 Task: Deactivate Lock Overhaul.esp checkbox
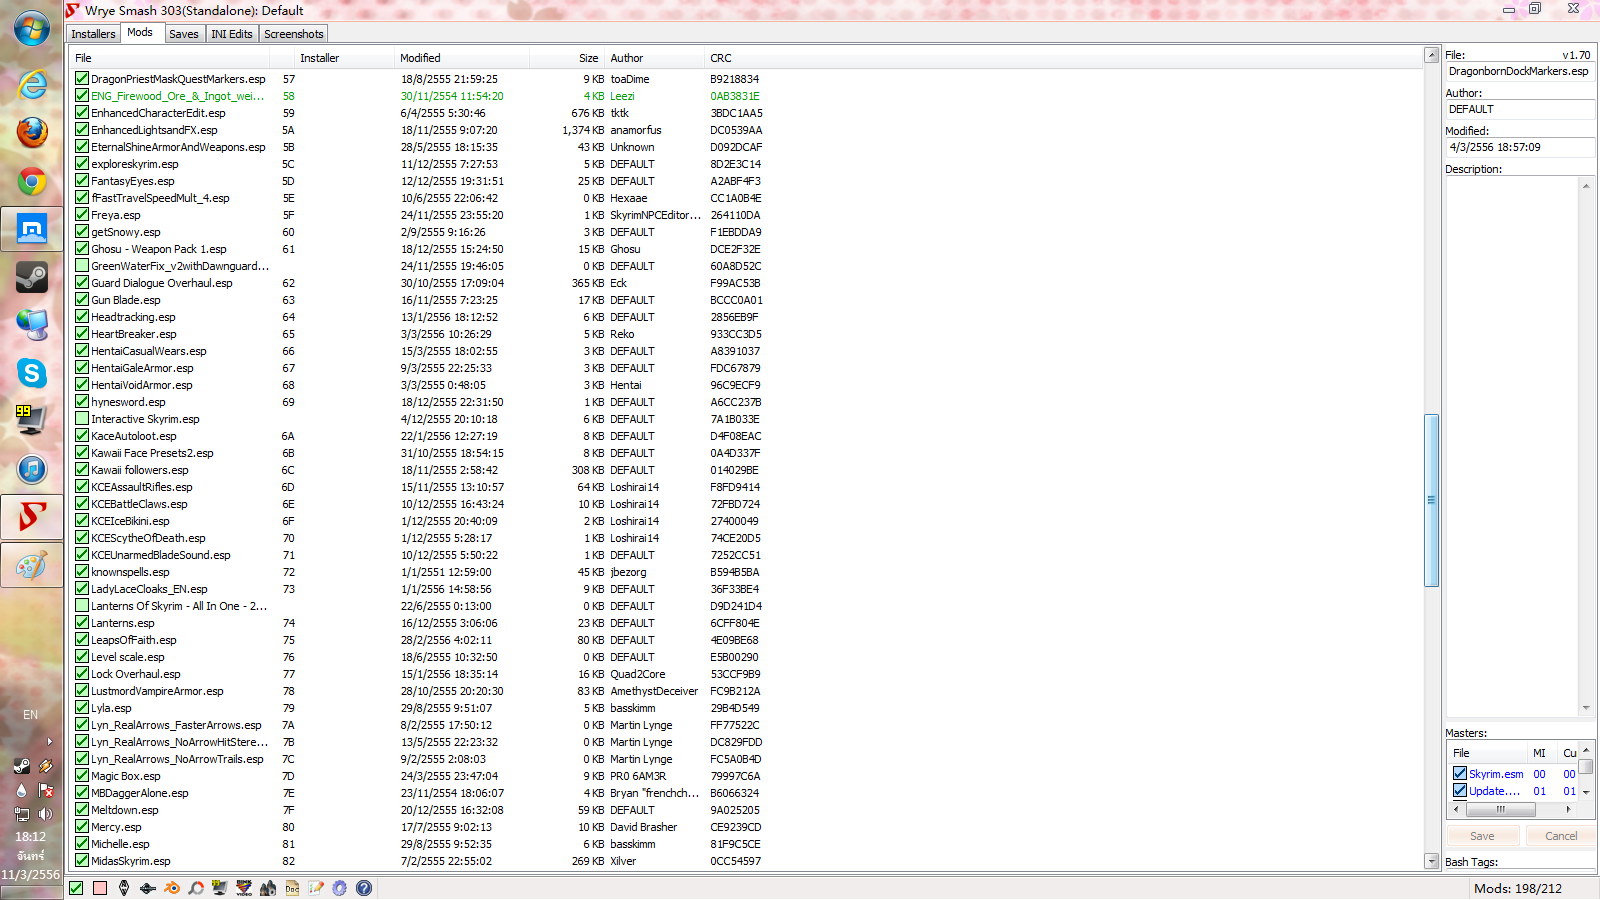[x=82, y=673]
